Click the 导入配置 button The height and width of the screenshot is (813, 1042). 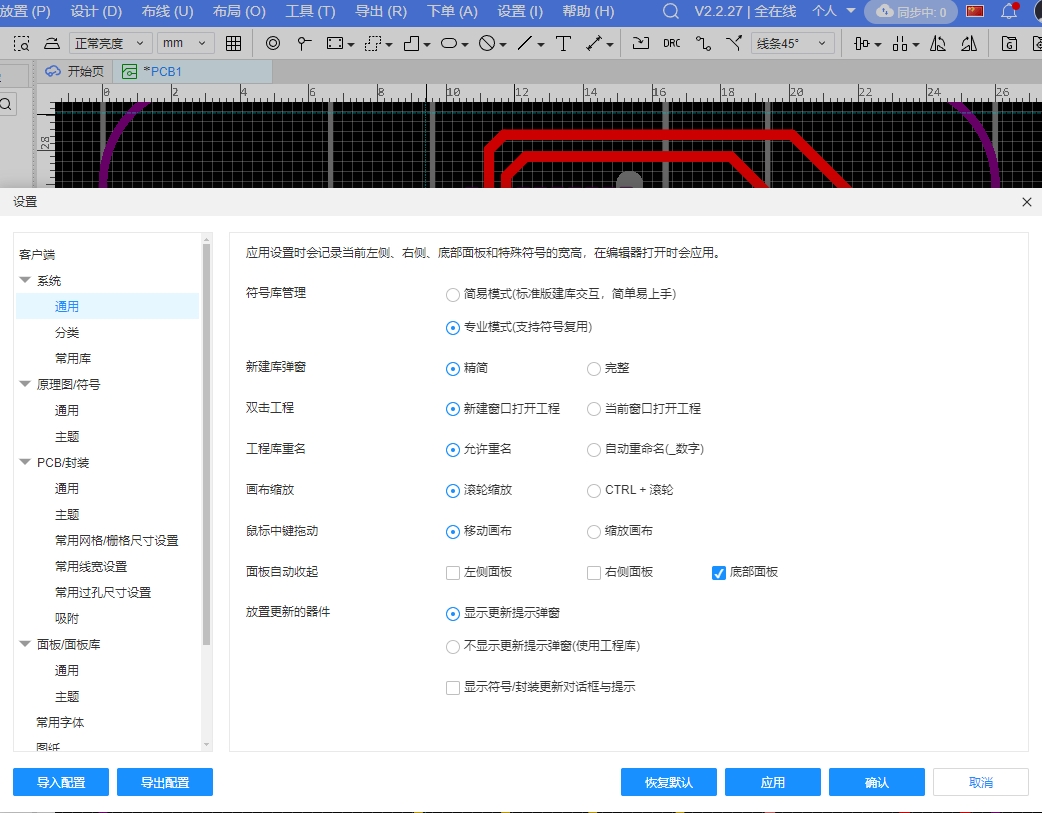point(61,782)
